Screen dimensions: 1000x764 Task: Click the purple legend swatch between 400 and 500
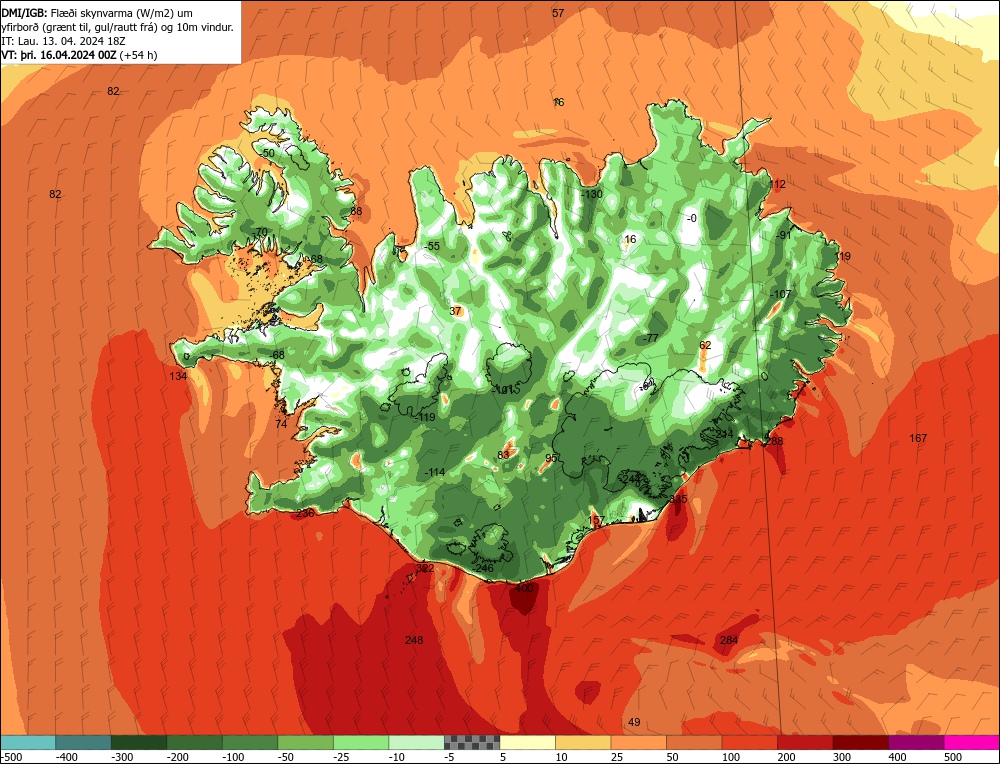pyautogui.click(x=916, y=742)
